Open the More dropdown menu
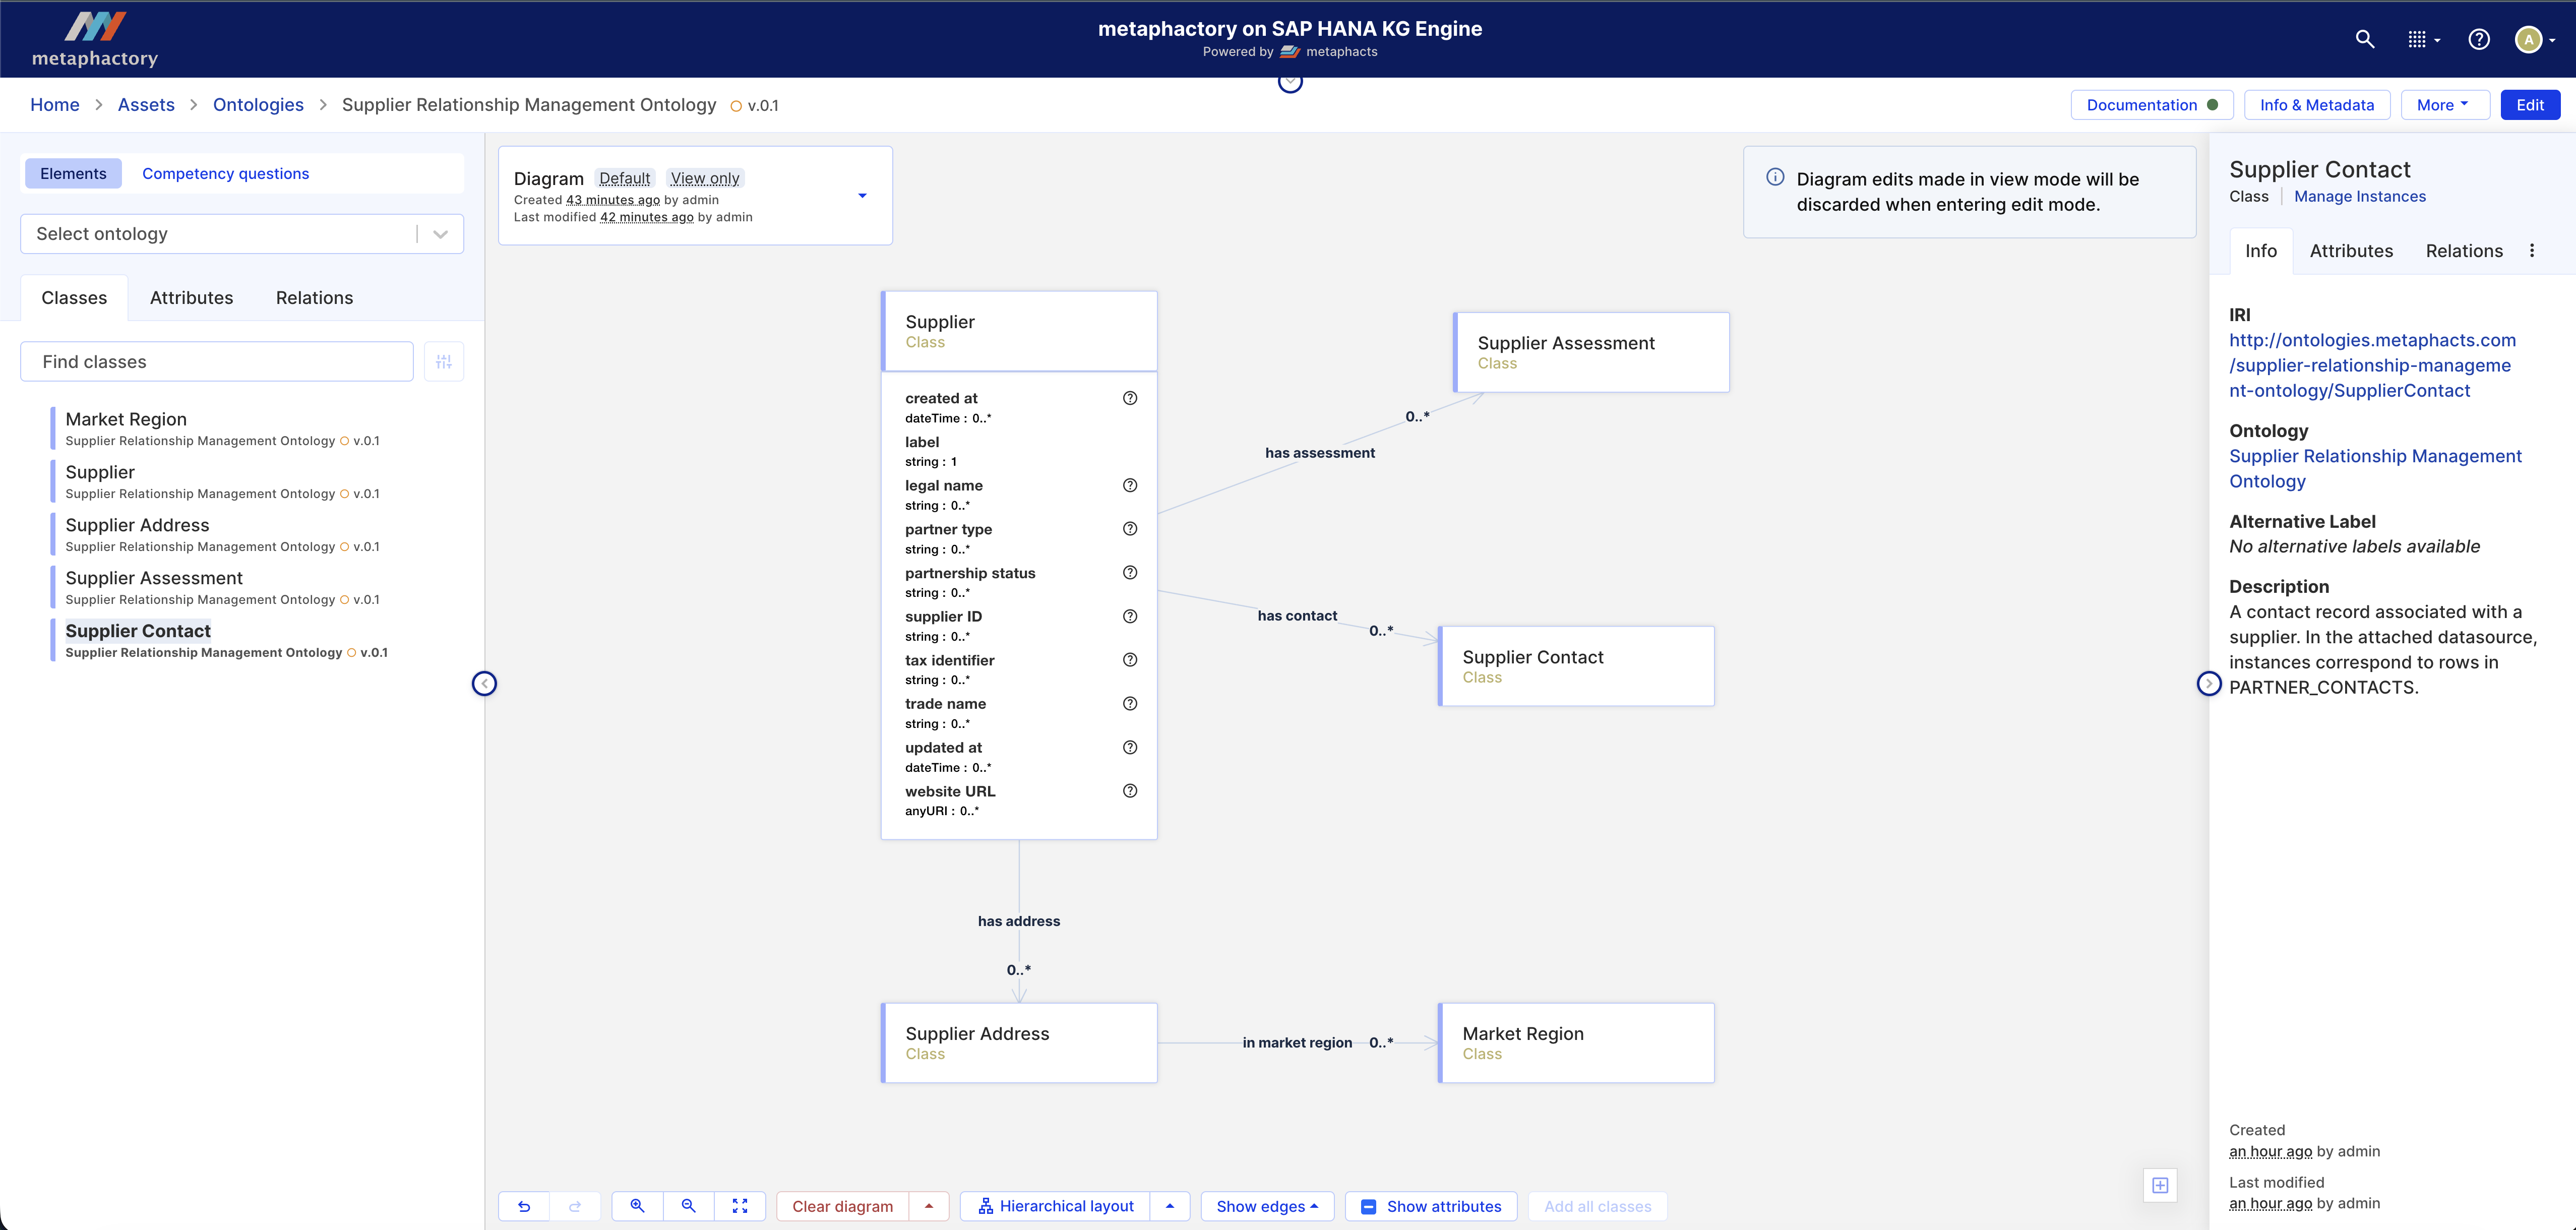The image size is (2576, 1230). 2444,105
